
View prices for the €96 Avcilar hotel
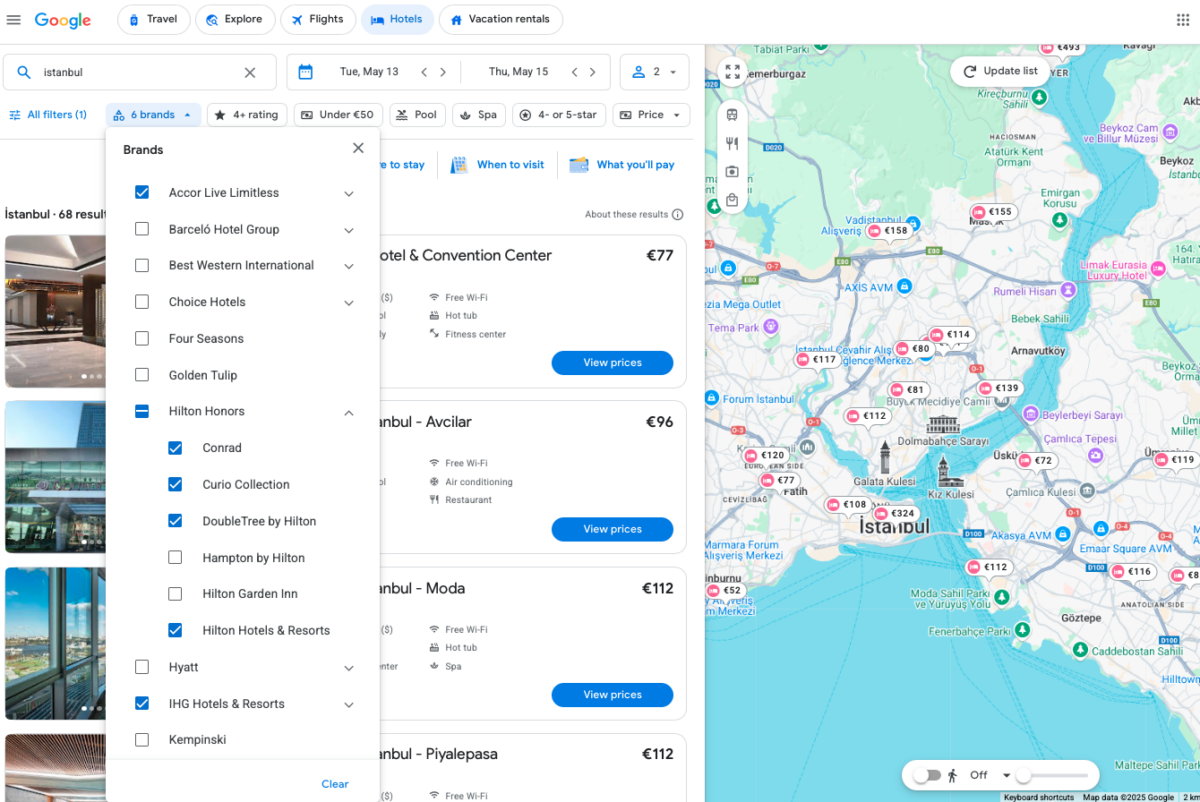pyautogui.click(x=612, y=529)
